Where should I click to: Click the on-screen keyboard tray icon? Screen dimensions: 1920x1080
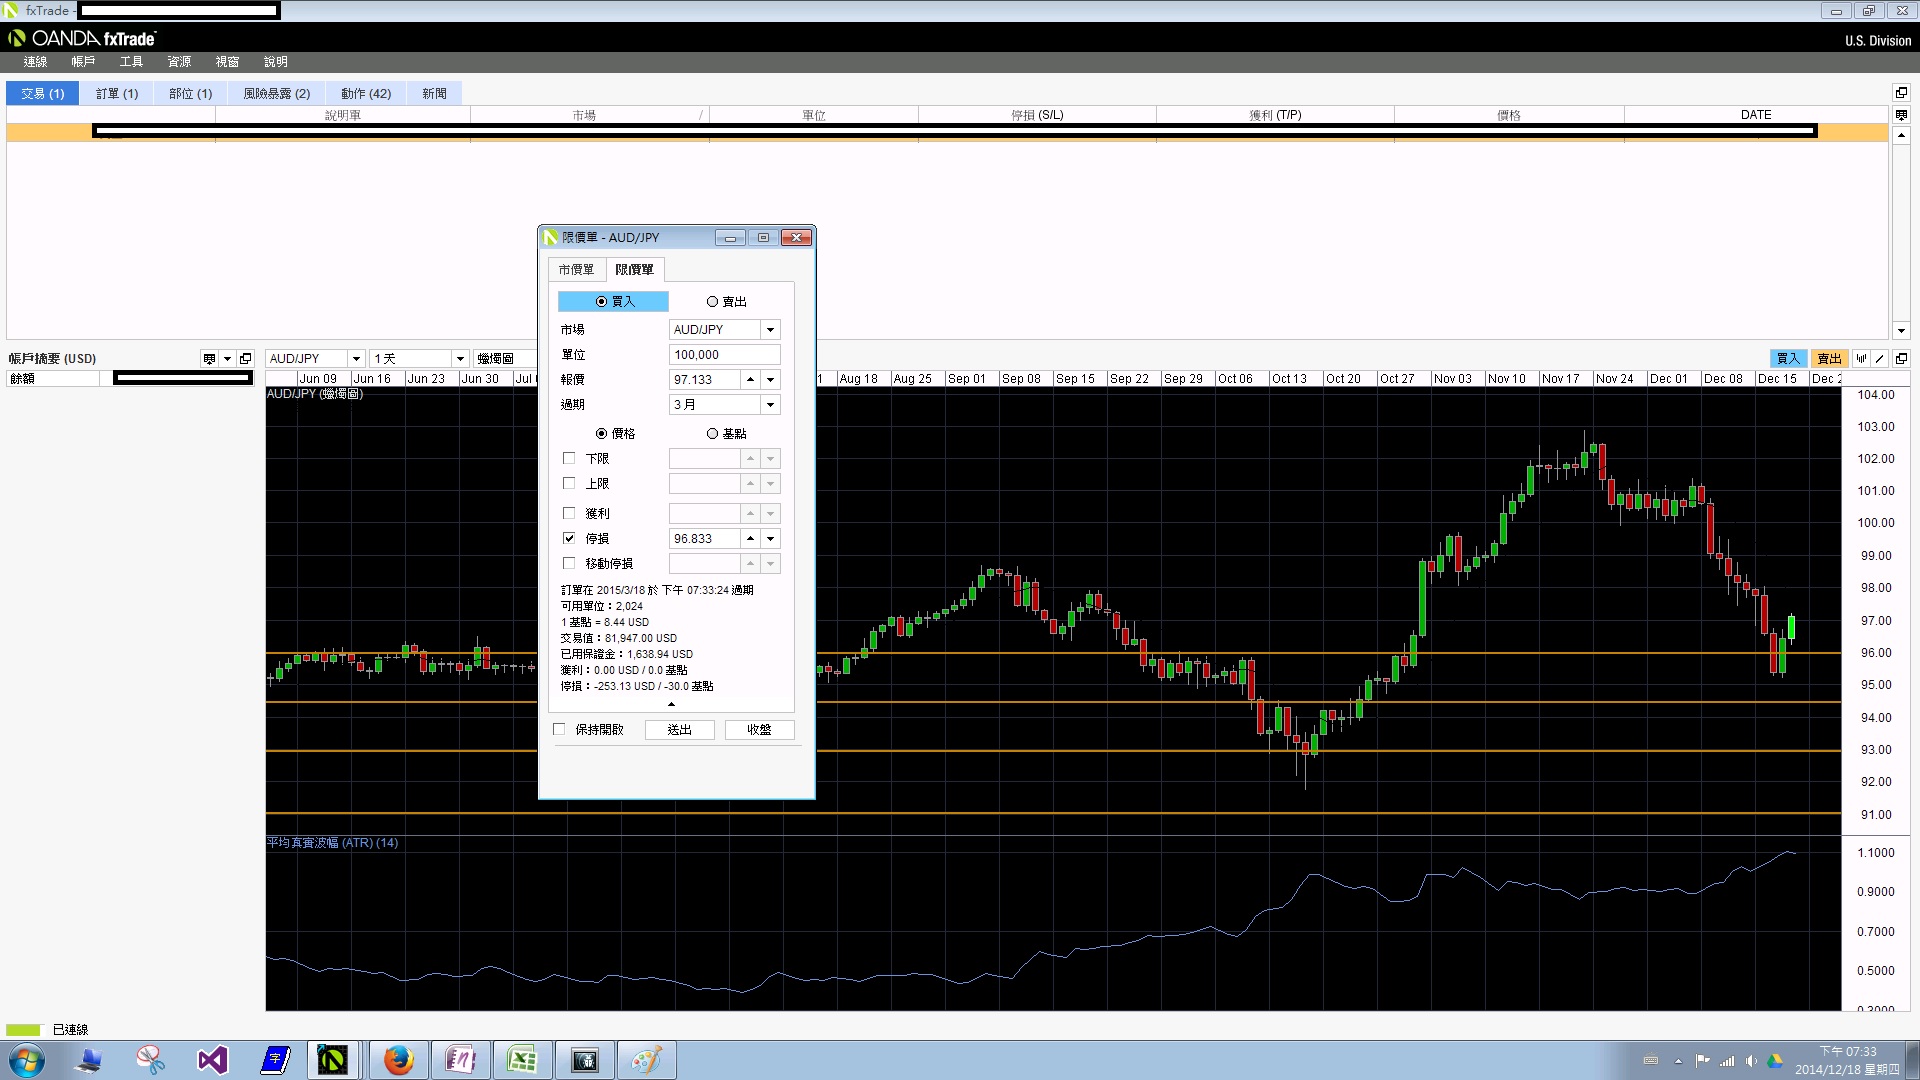[x=1651, y=1061]
